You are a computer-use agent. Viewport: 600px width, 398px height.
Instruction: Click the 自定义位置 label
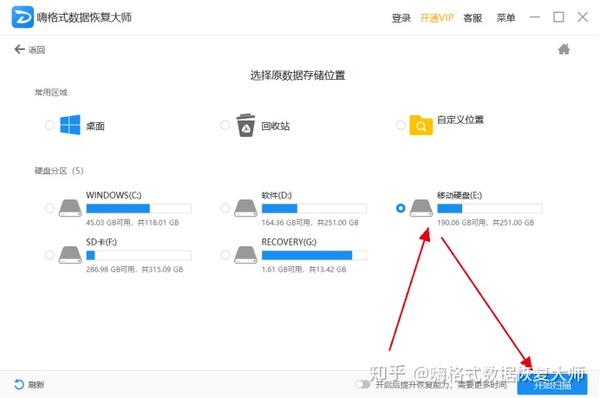click(460, 119)
